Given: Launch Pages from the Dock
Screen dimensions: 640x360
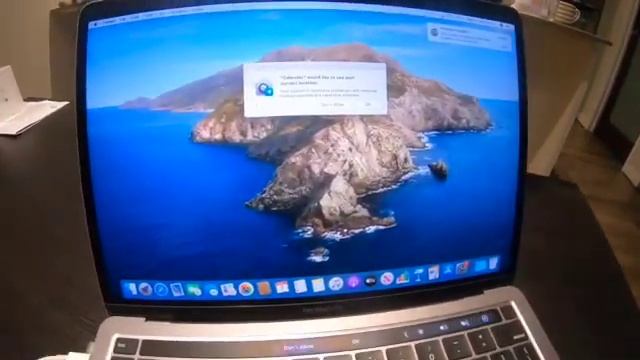Looking at the screenshot, I should point(433,272).
